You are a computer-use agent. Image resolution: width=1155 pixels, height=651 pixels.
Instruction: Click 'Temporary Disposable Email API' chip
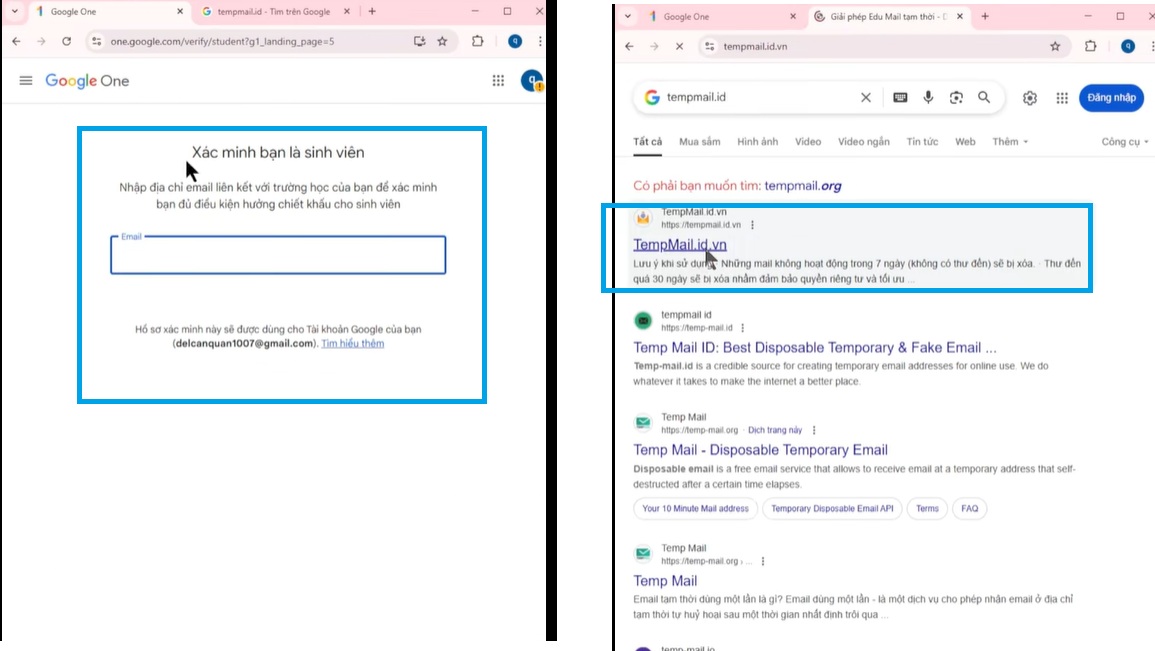[832, 508]
